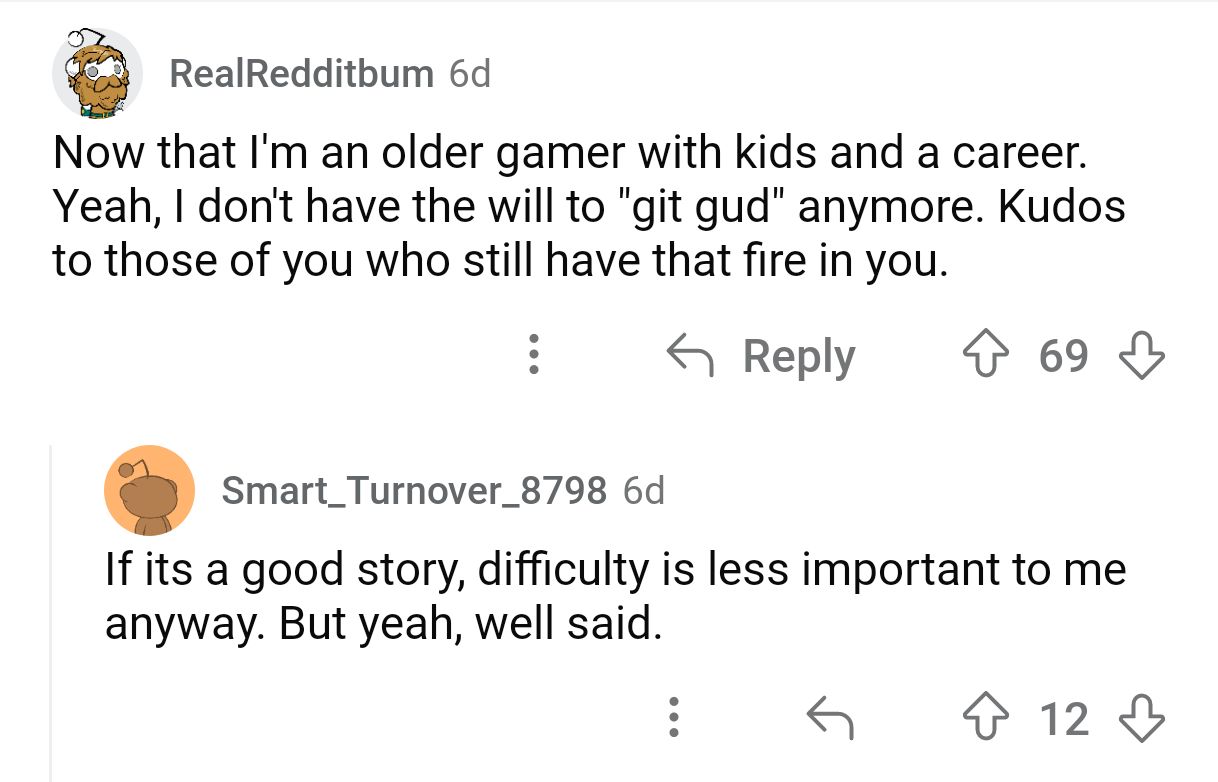Open Smart_Turnover_8798's orange avatar
Image resolution: width=1218 pixels, height=782 pixels.
pos(150,490)
